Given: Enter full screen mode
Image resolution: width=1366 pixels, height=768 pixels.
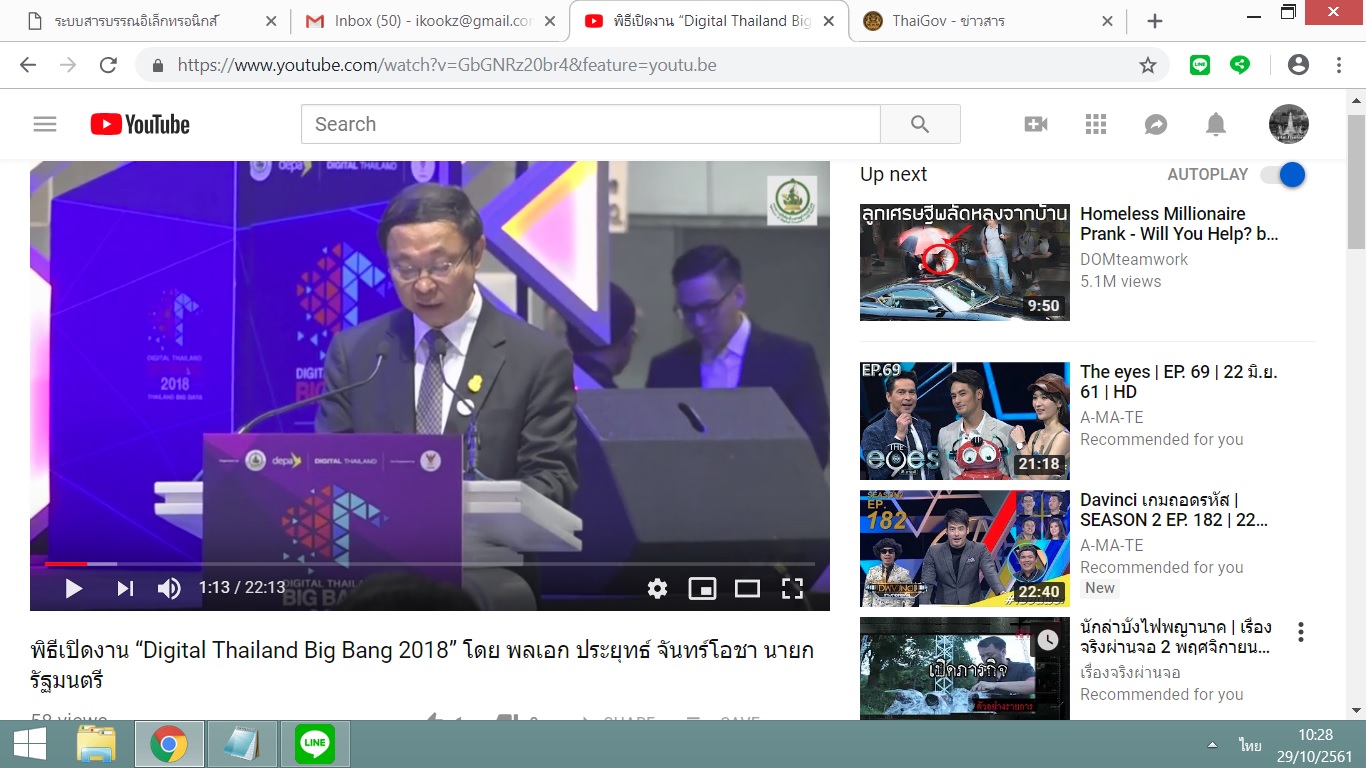Looking at the screenshot, I should tap(792, 588).
